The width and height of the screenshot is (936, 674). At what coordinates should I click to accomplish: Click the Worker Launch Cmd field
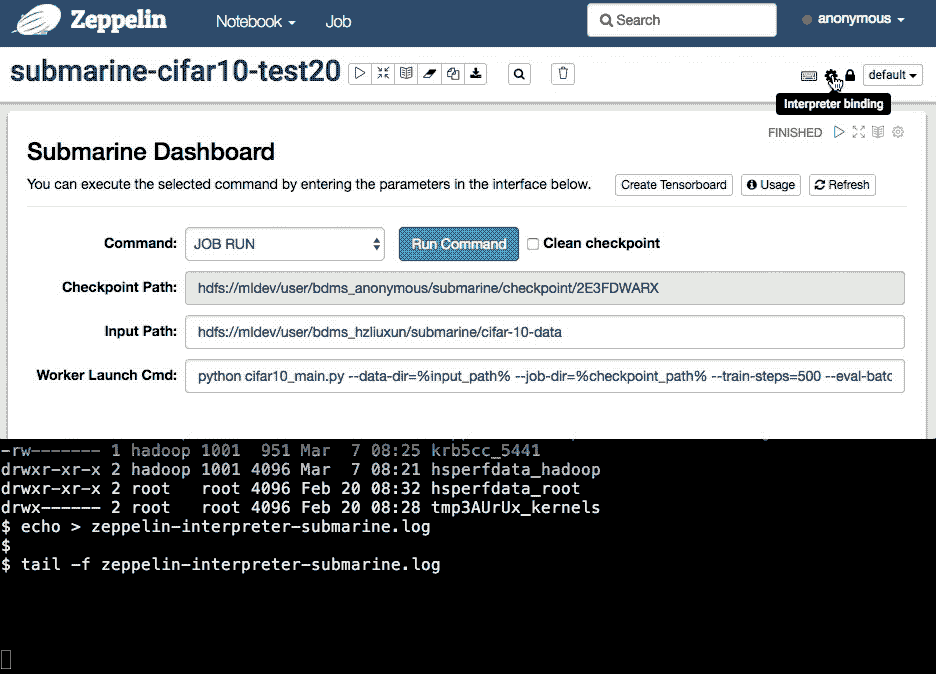click(544, 376)
